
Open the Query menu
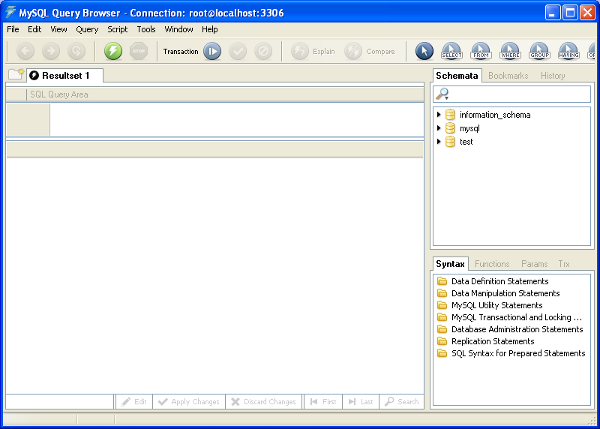point(87,29)
